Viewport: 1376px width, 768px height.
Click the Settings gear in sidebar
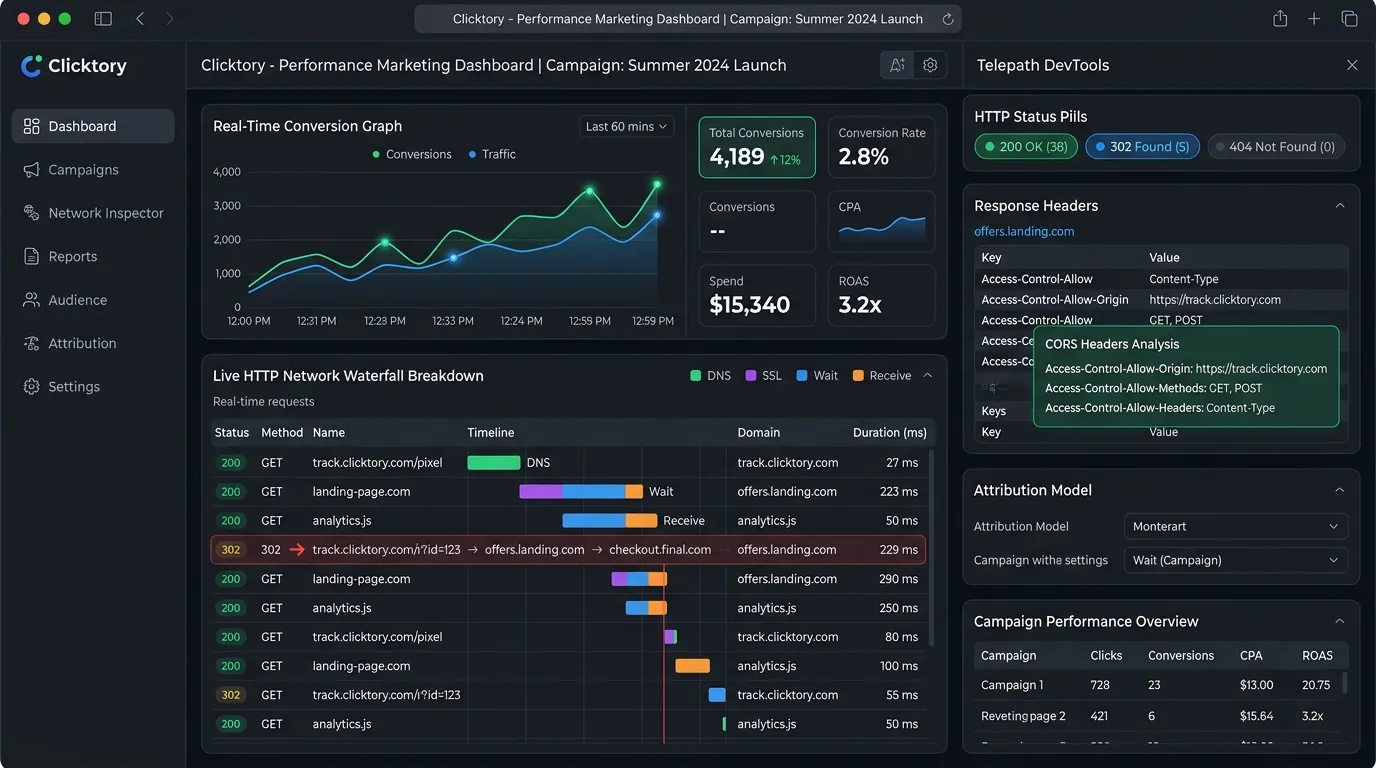pos(31,387)
